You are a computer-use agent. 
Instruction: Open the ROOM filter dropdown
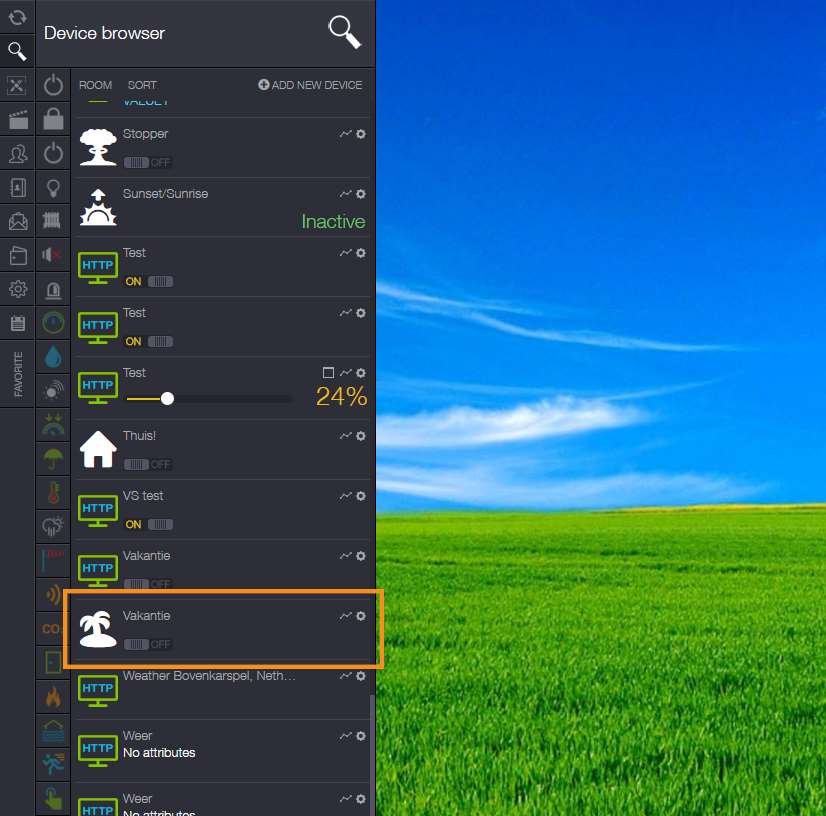coord(95,85)
